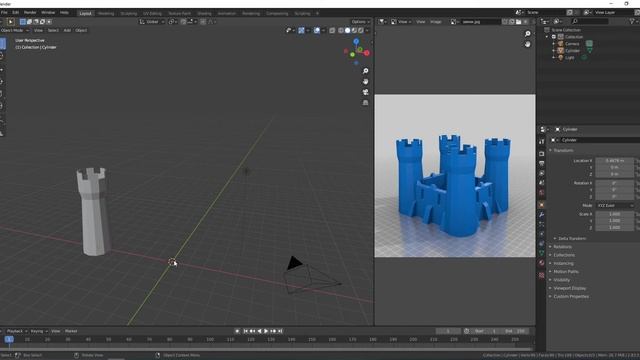Image resolution: width=640 pixels, height=360 pixels.
Task: Click the image editor pan hand icon
Action: coord(527,44)
